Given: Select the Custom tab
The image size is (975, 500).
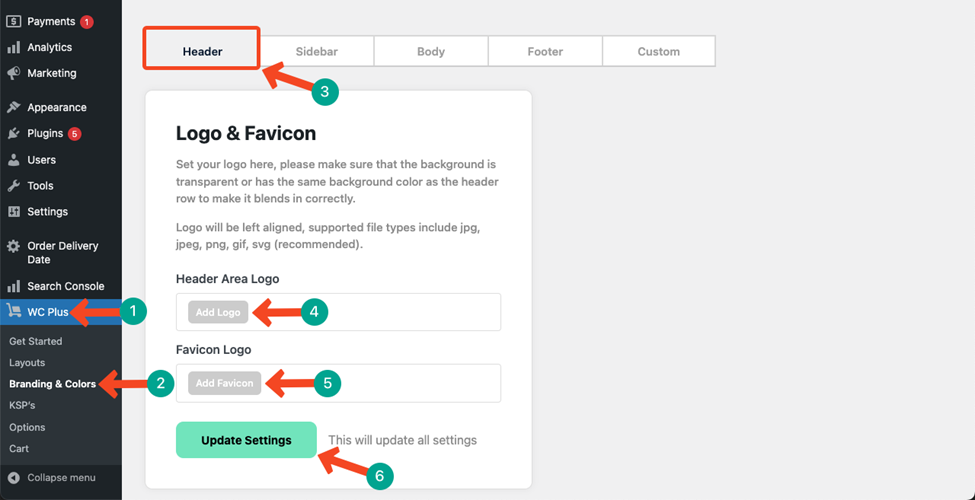Looking at the screenshot, I should tap(658, 52).
